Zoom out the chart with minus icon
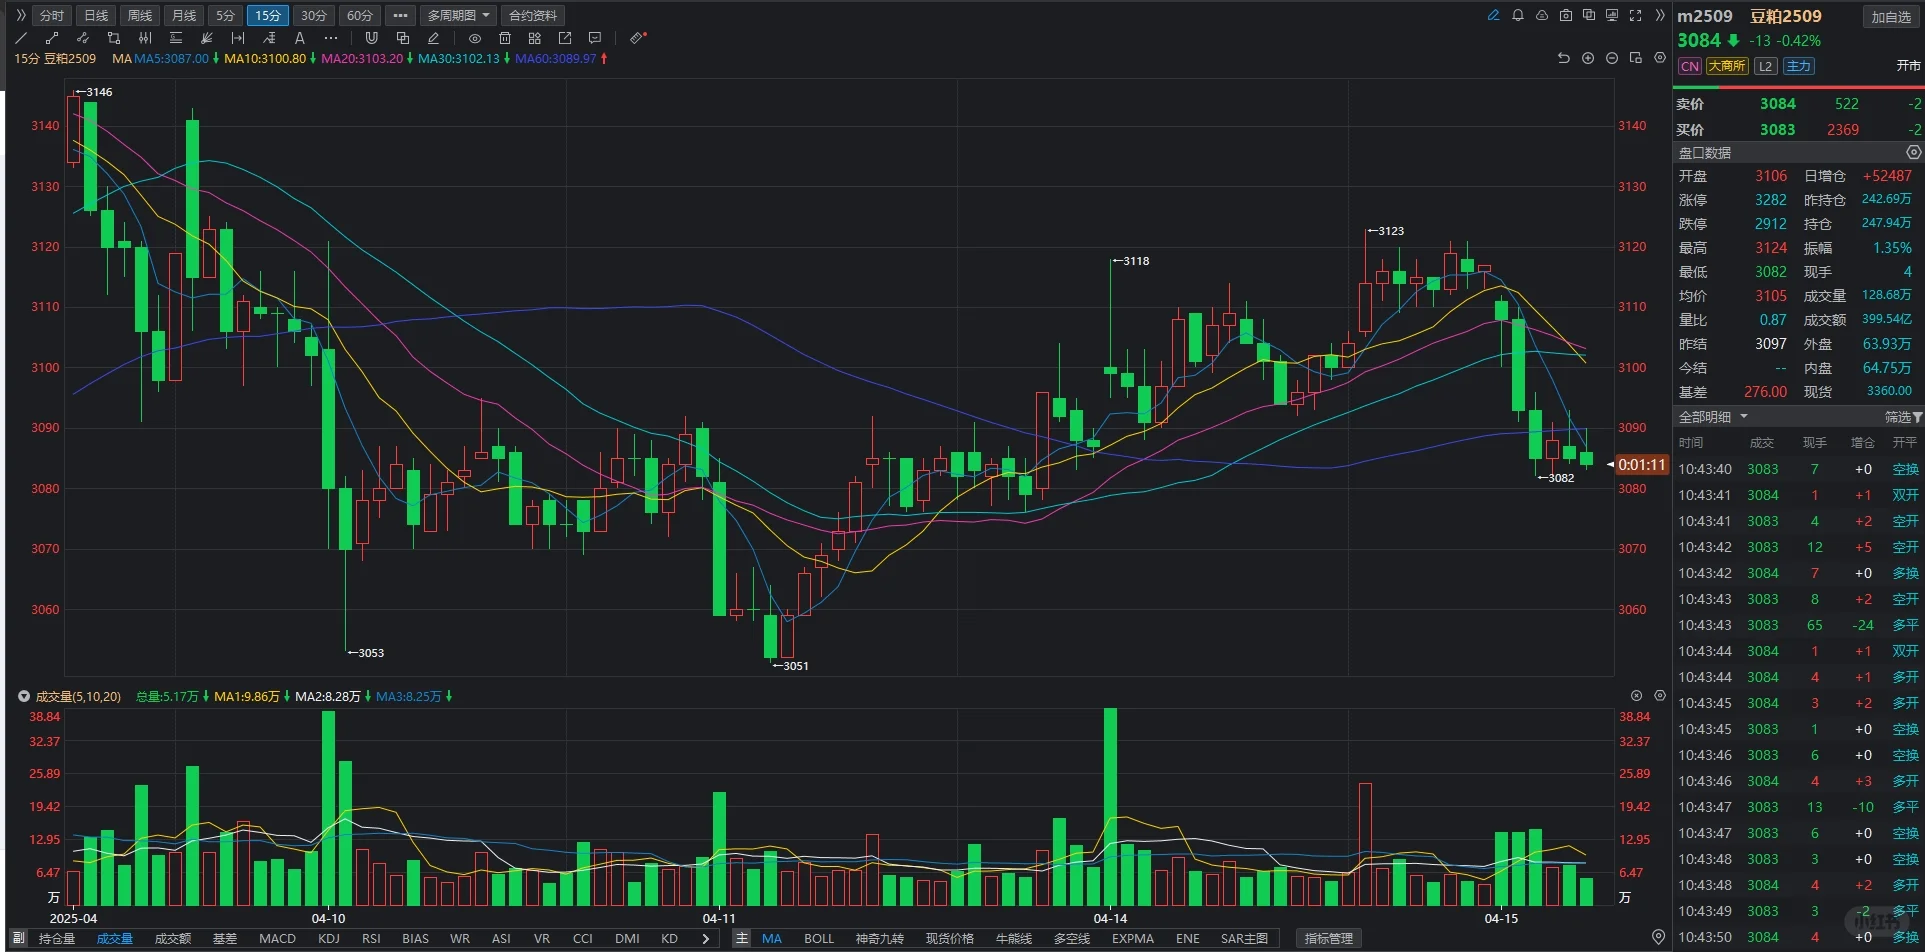 [1612, 58]
